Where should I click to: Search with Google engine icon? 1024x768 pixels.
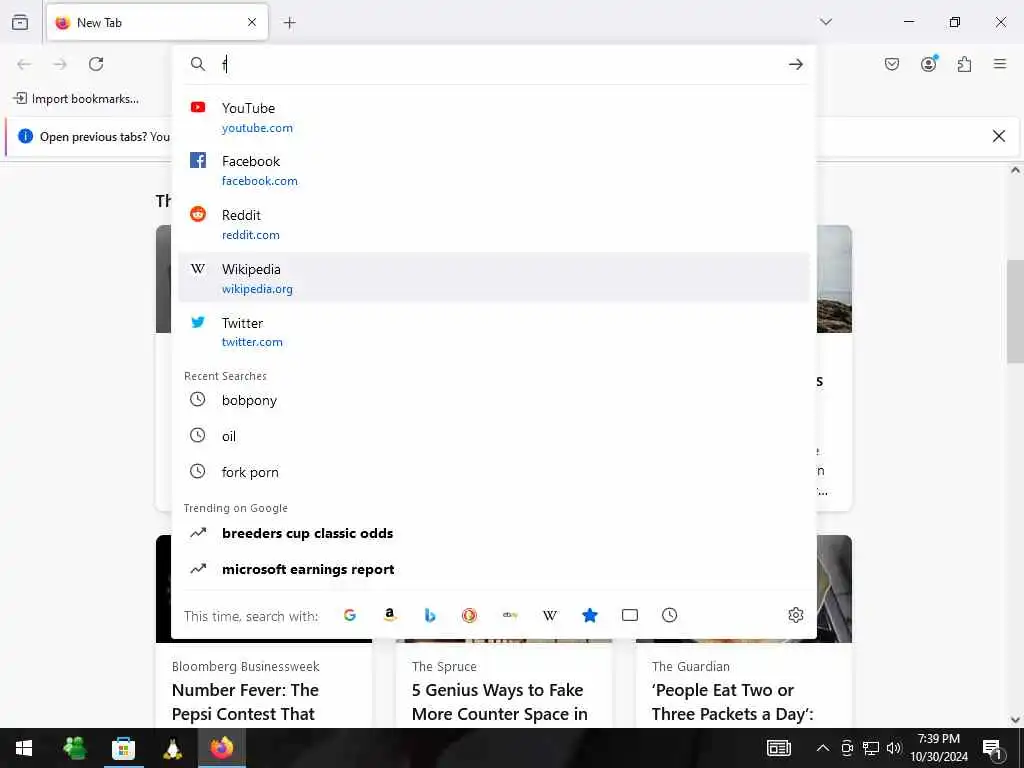[x=350, y=615]
